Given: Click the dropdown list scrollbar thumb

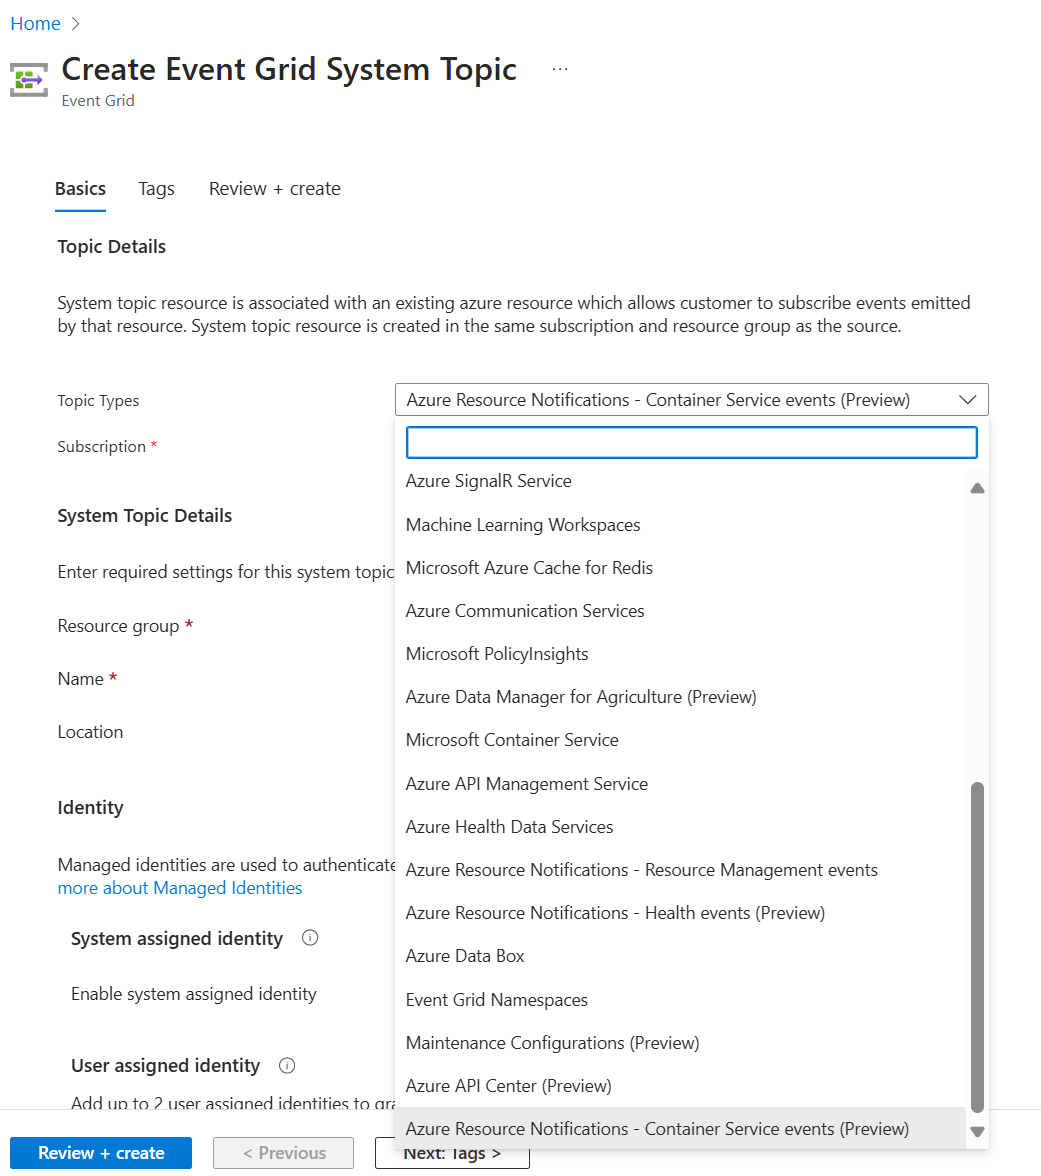Looking at the screenshot, I should point(977,946).
